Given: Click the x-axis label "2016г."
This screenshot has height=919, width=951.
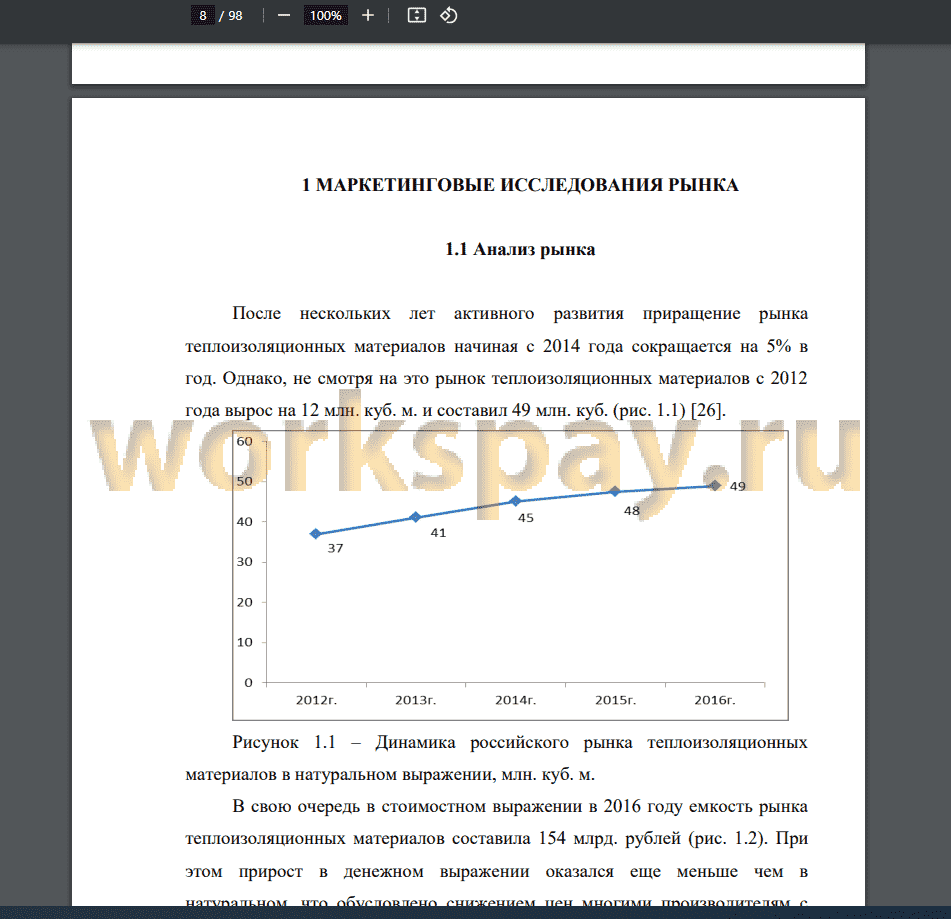Looking at the screenshot, I should (x=715, y=700).
